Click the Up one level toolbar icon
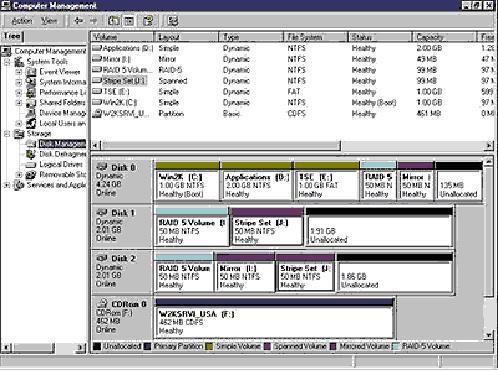This screenshot has height=371, width=498. pos(114,21)
